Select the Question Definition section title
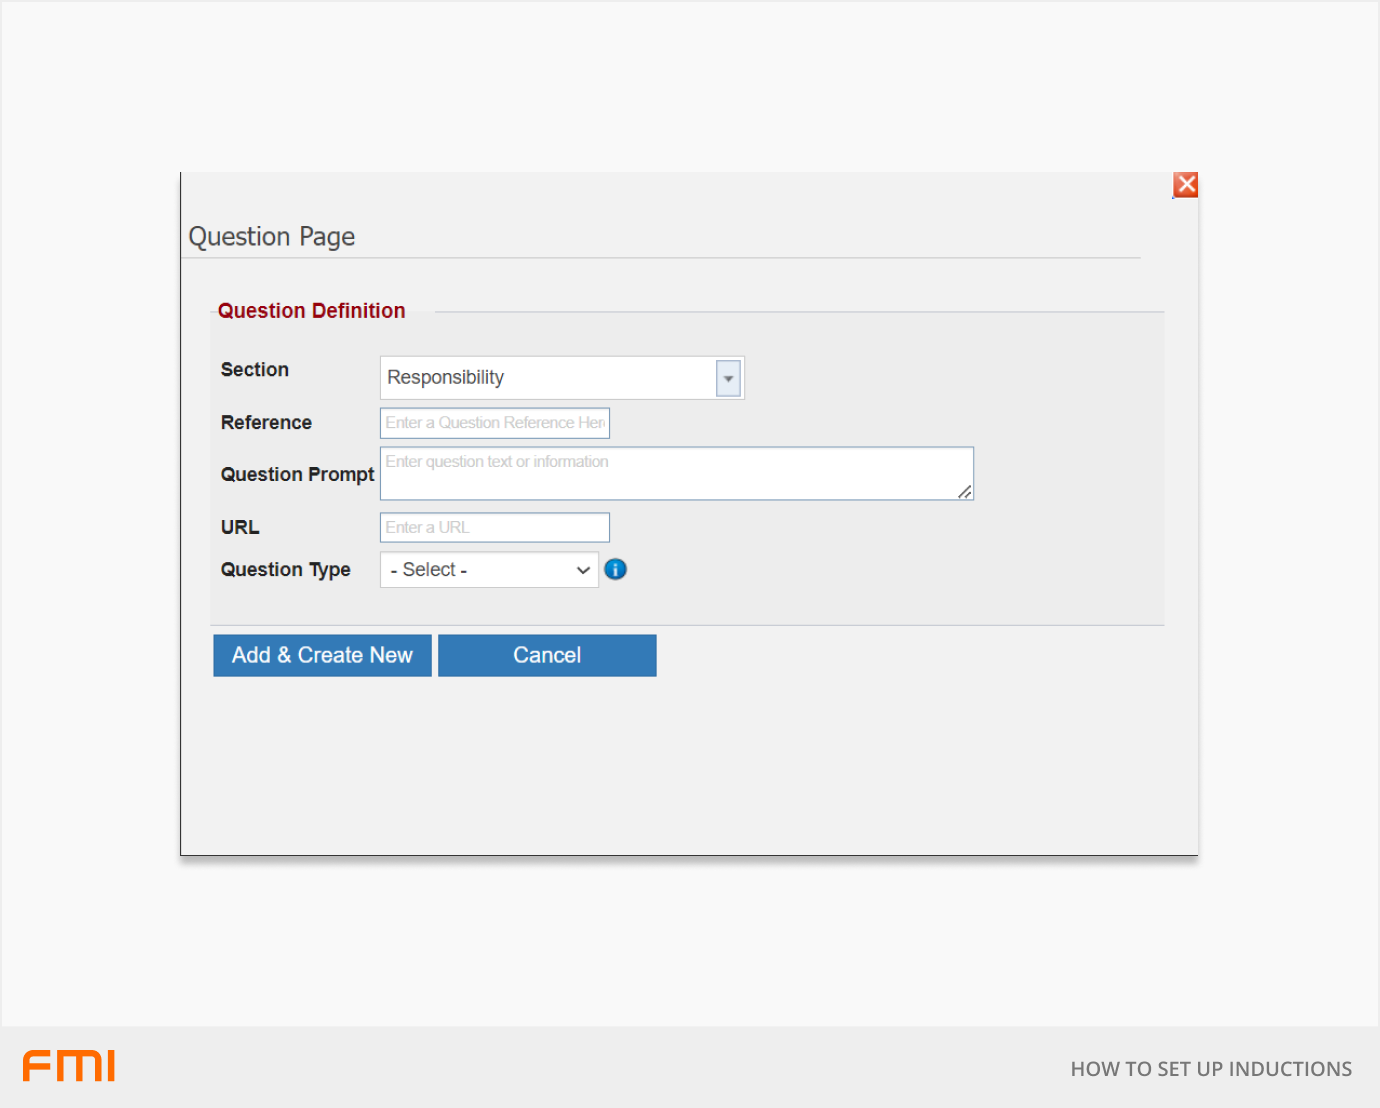 coord(312,311)
